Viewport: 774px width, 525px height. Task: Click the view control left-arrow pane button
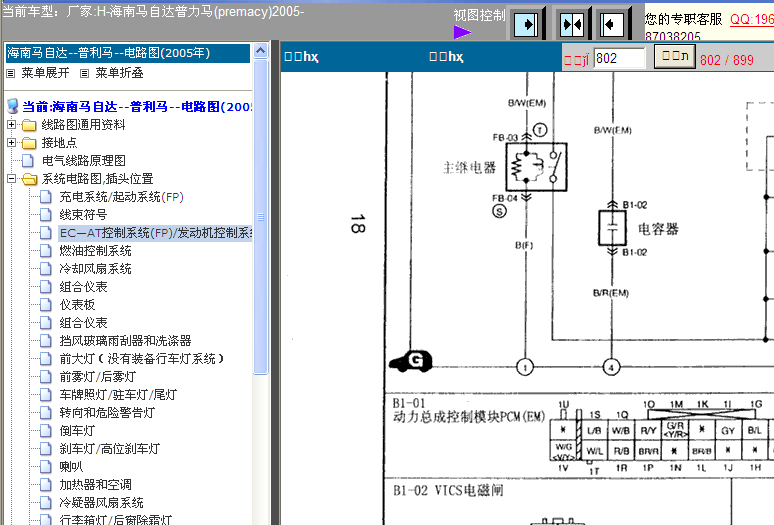(x=613, y=23)
